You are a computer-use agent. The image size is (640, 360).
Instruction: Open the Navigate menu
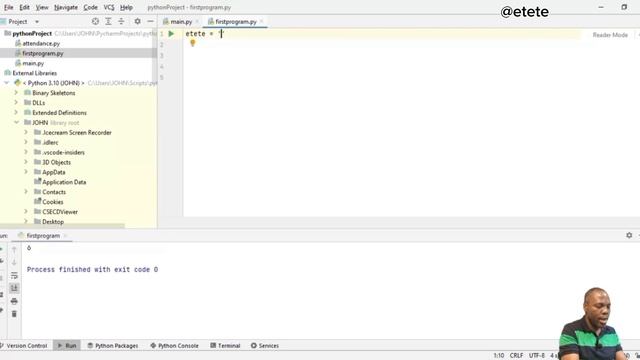[x=66, y=7]
